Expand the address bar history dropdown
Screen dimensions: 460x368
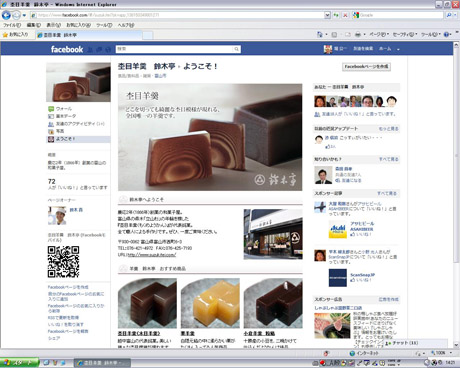327,15
